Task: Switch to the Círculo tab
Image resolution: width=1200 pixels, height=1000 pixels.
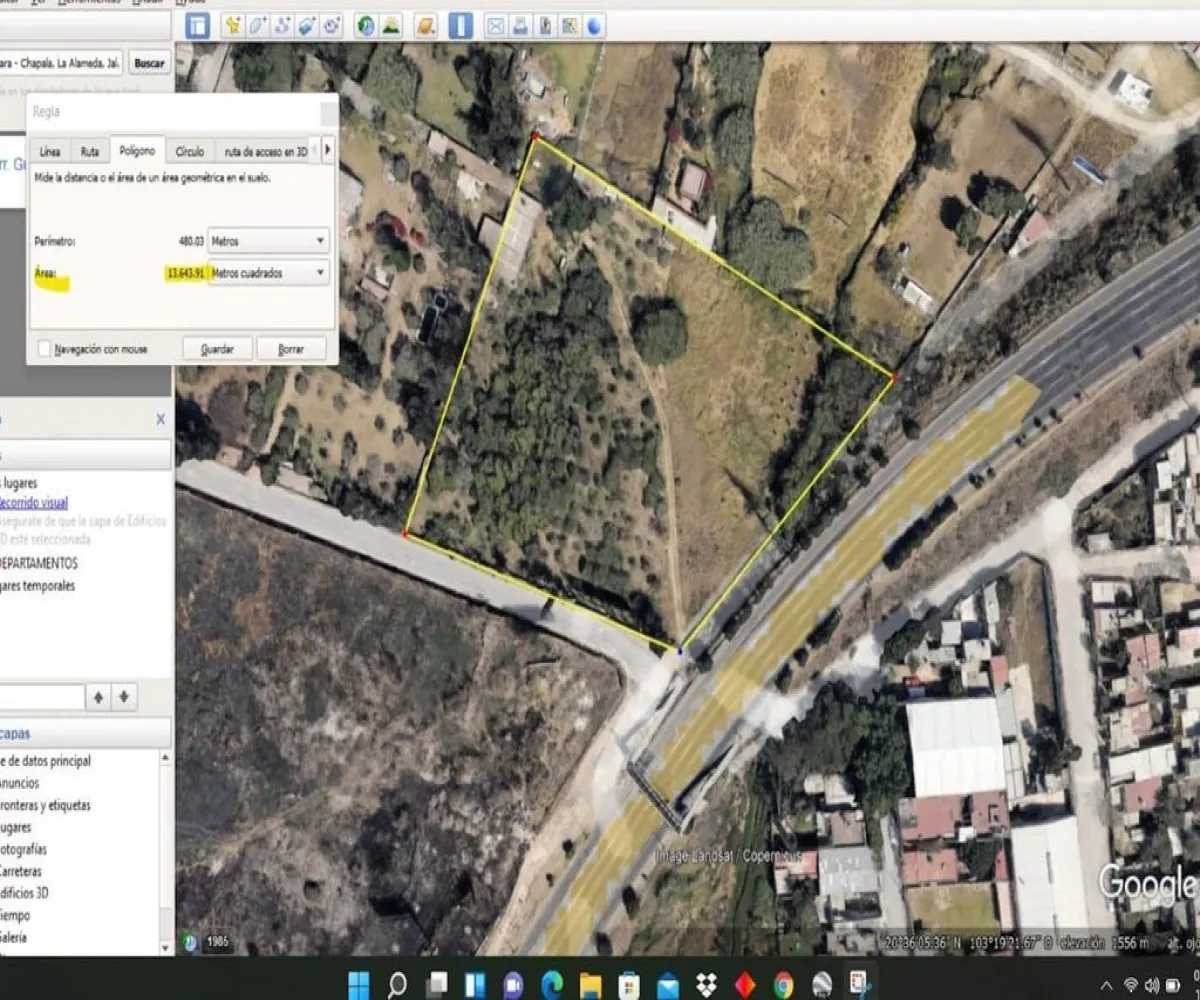Action: pyautogui.click(x=190, y=151)
